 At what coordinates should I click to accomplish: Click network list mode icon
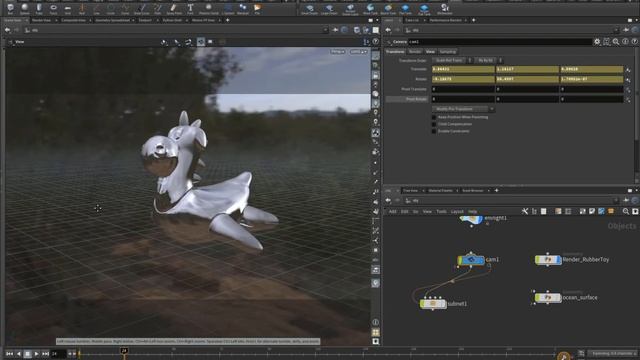[x=544, y=211]
